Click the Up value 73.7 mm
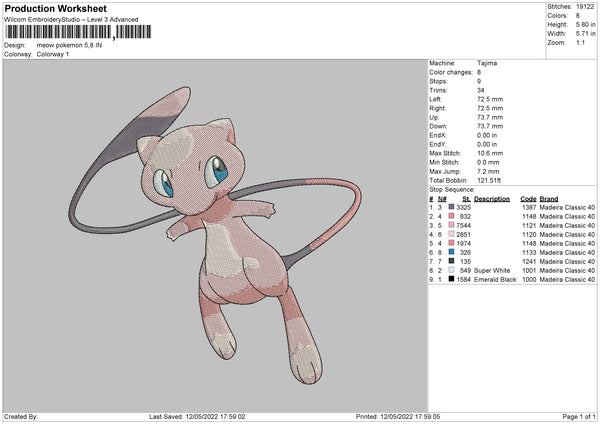This screenshot has width=600, height=424. pos(490,117)
